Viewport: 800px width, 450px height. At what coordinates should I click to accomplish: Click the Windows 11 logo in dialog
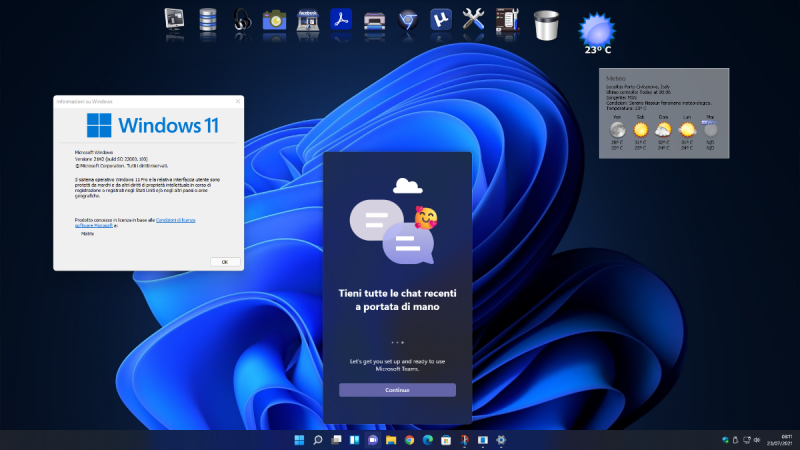tap(153, 126)
